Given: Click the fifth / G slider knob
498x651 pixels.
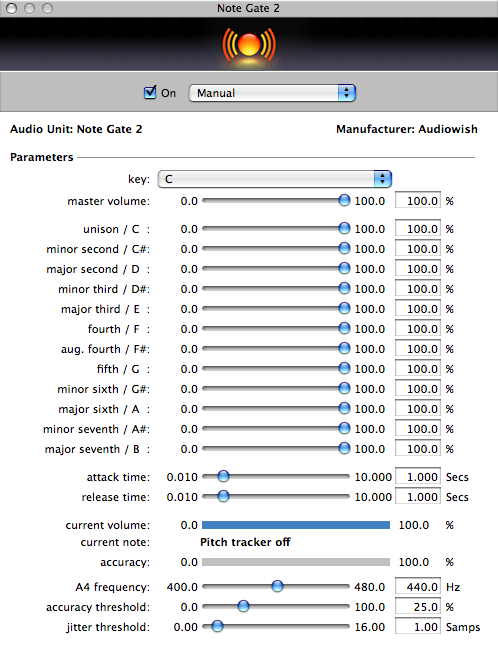Looking at the screenshot, I should point(344,368).
